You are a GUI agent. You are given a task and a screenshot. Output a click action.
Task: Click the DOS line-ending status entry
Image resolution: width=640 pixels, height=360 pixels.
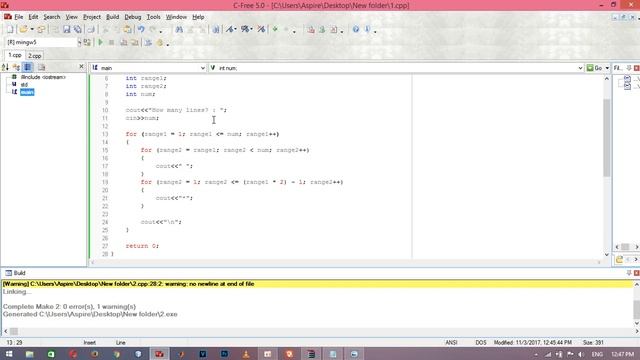[481, 342]
